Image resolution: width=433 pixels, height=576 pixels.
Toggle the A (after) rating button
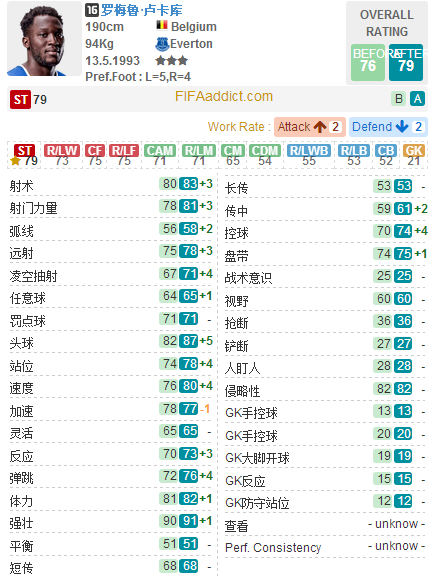point(417,98)
